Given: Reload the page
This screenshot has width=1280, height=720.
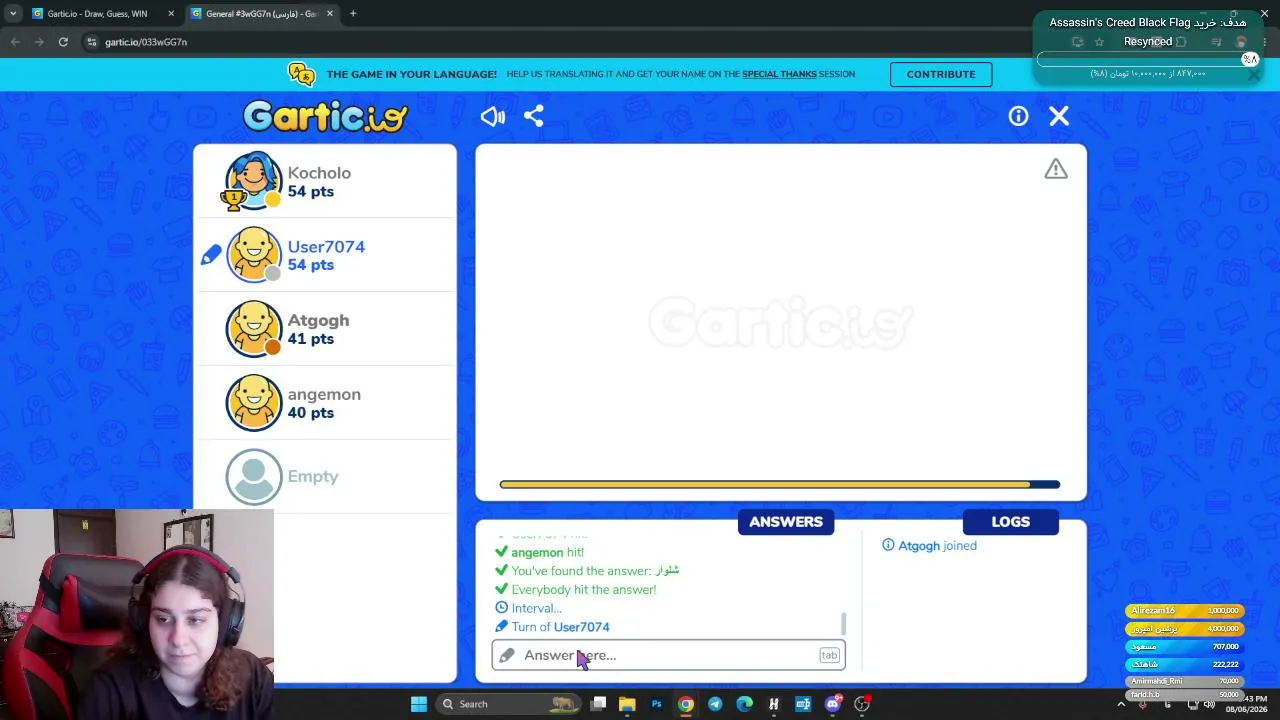Looking at the screenshot, I should coord(63,42).
